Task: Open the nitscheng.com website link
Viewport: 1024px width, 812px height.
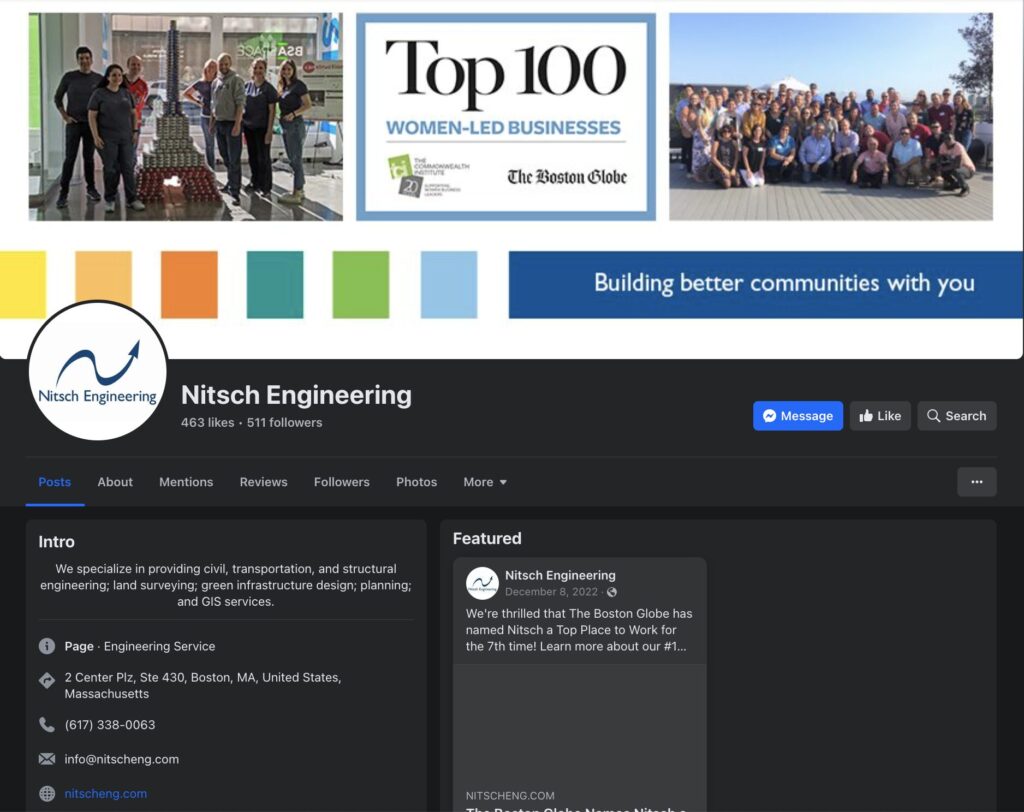Action: (105, 794)
